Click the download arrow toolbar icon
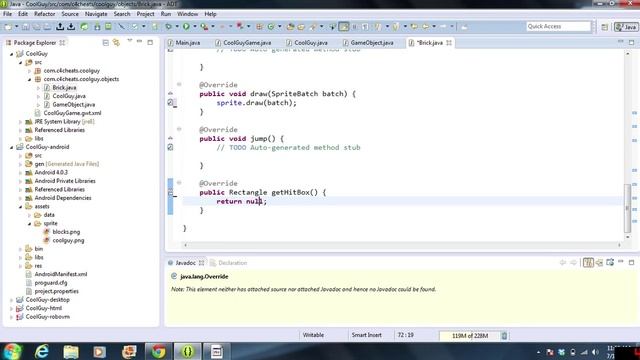 point(71,27)
